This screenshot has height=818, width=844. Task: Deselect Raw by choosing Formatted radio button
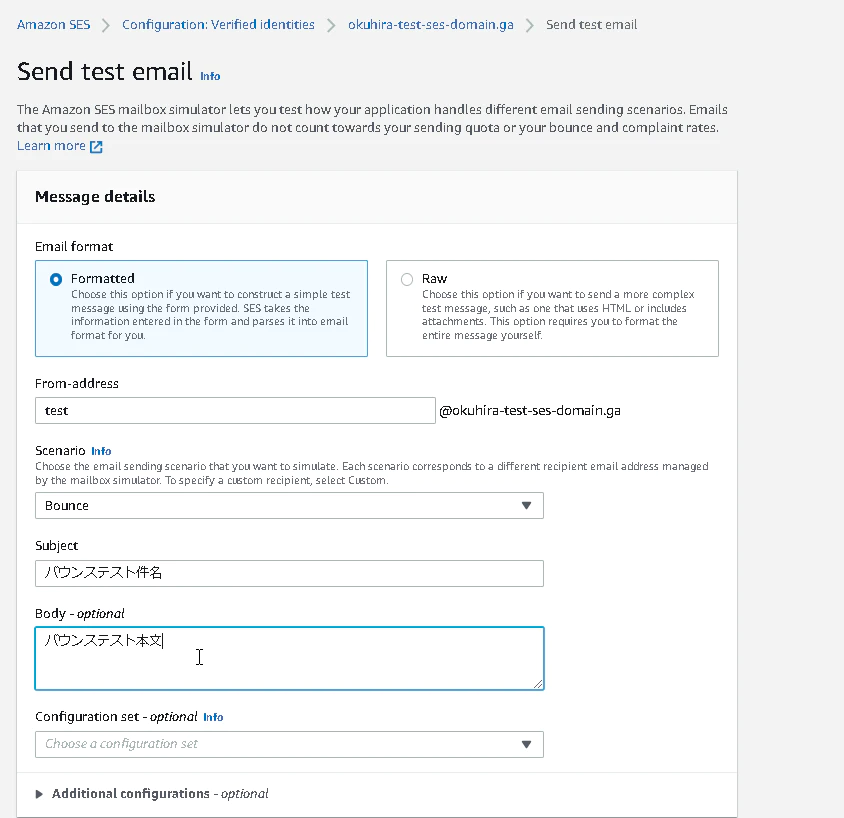point(55,279)
